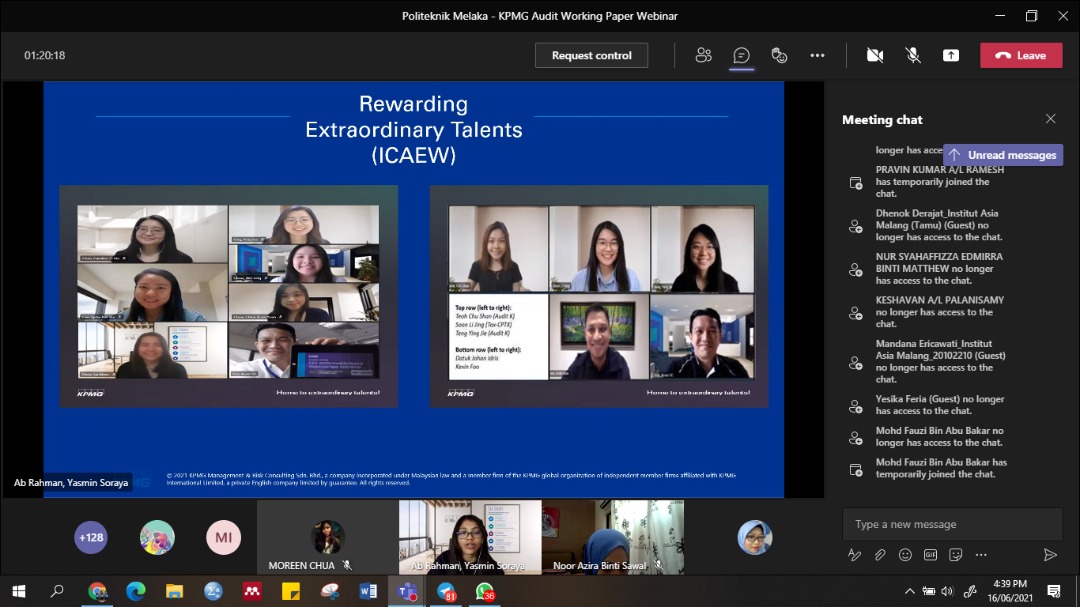1080x607 pixels.
Task: Expand hidden system tray icons chevron
Action: click(909, 591)
